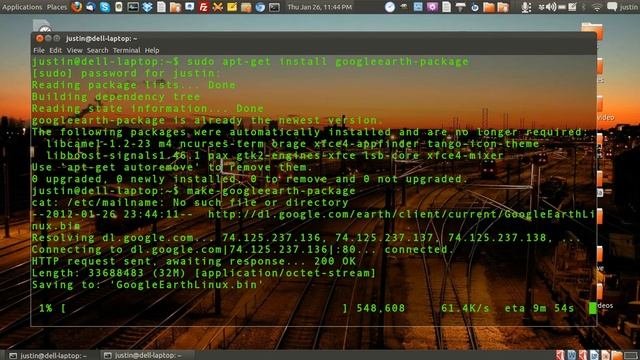This screenshot has width=640, height=360.
Task: Launch the terminal icon next to the clock
Action: 274,7
